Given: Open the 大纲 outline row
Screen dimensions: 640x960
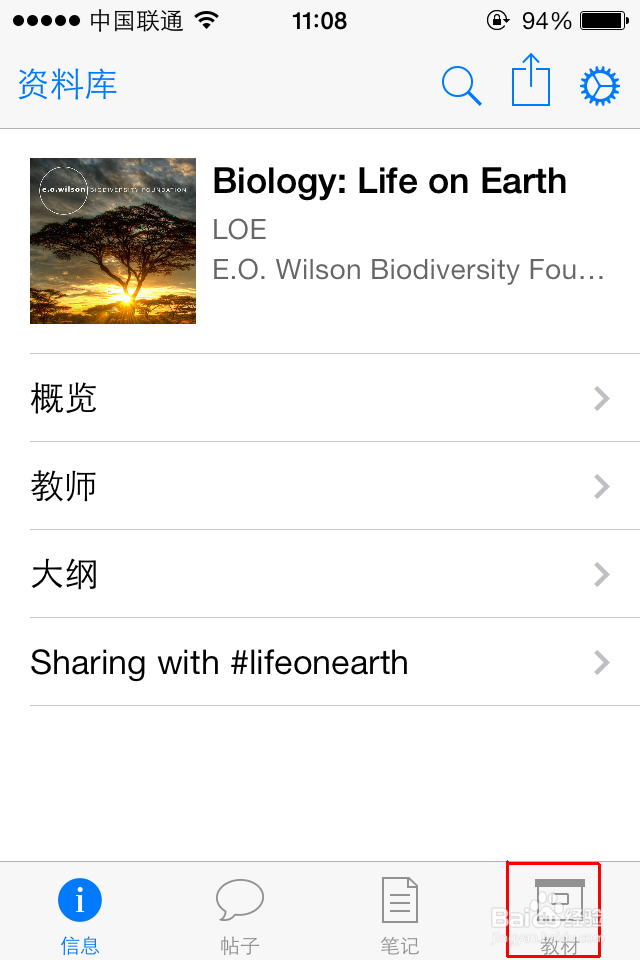Looking at the screenshot, I should pos(300,575).
